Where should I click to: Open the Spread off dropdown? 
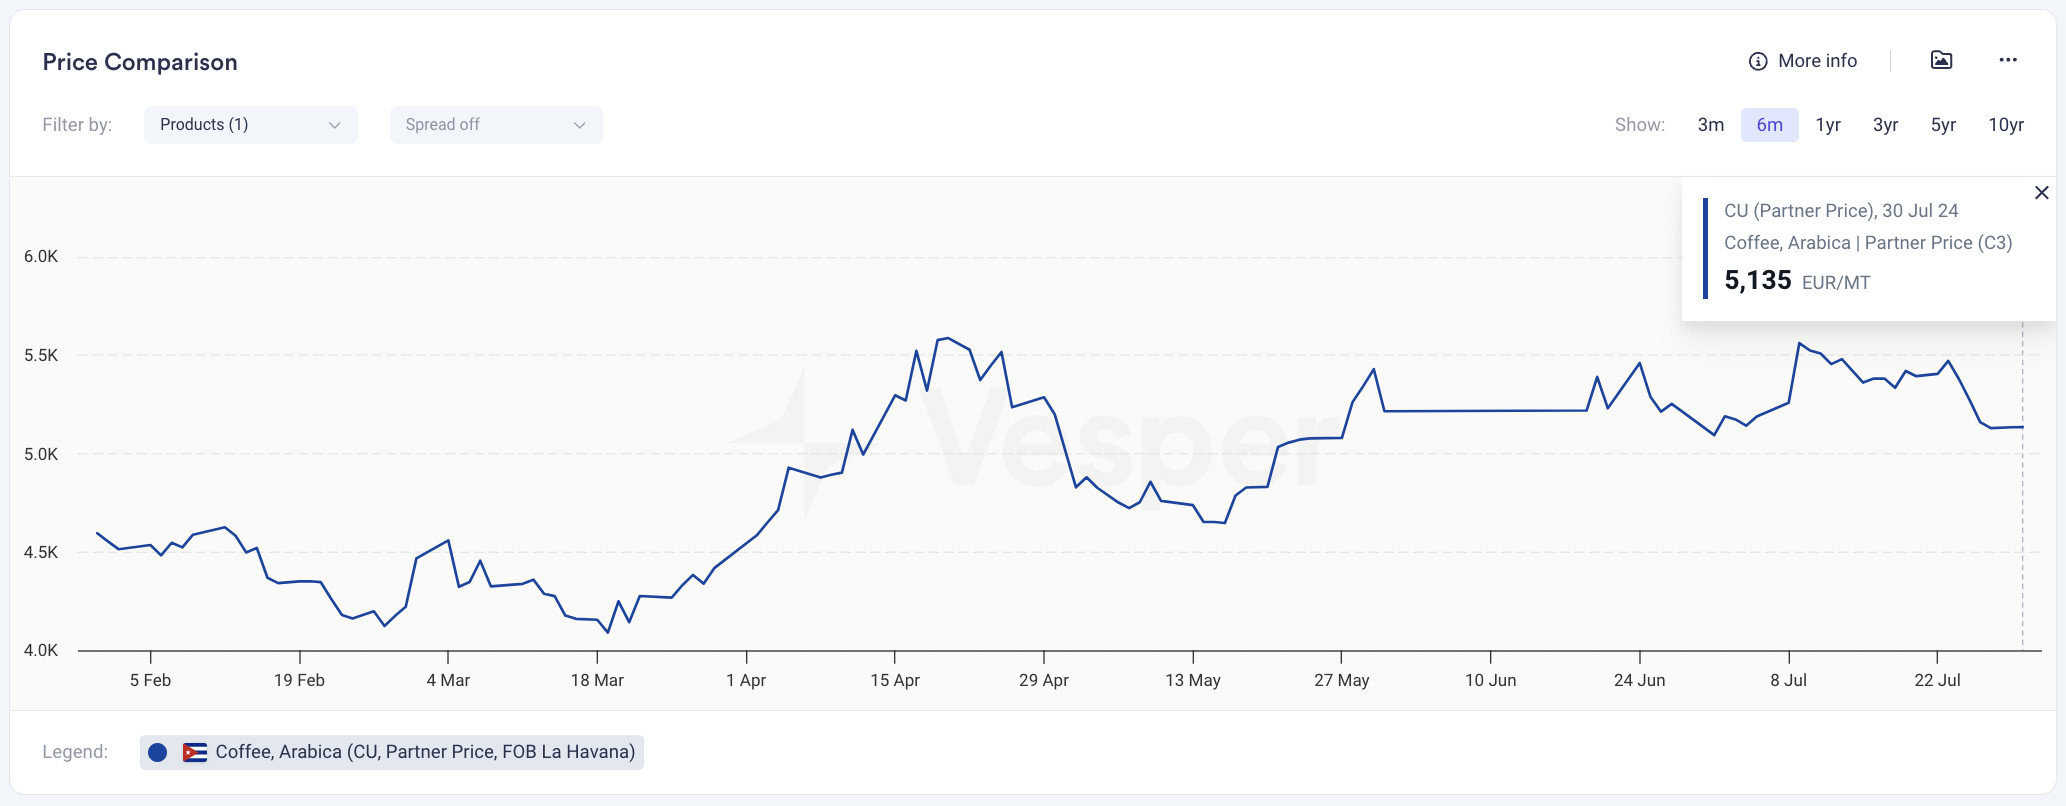point(496,125)
